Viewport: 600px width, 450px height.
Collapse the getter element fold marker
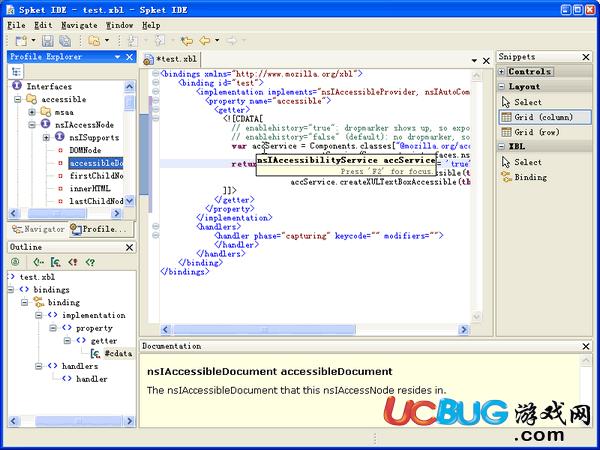(155, 109)
